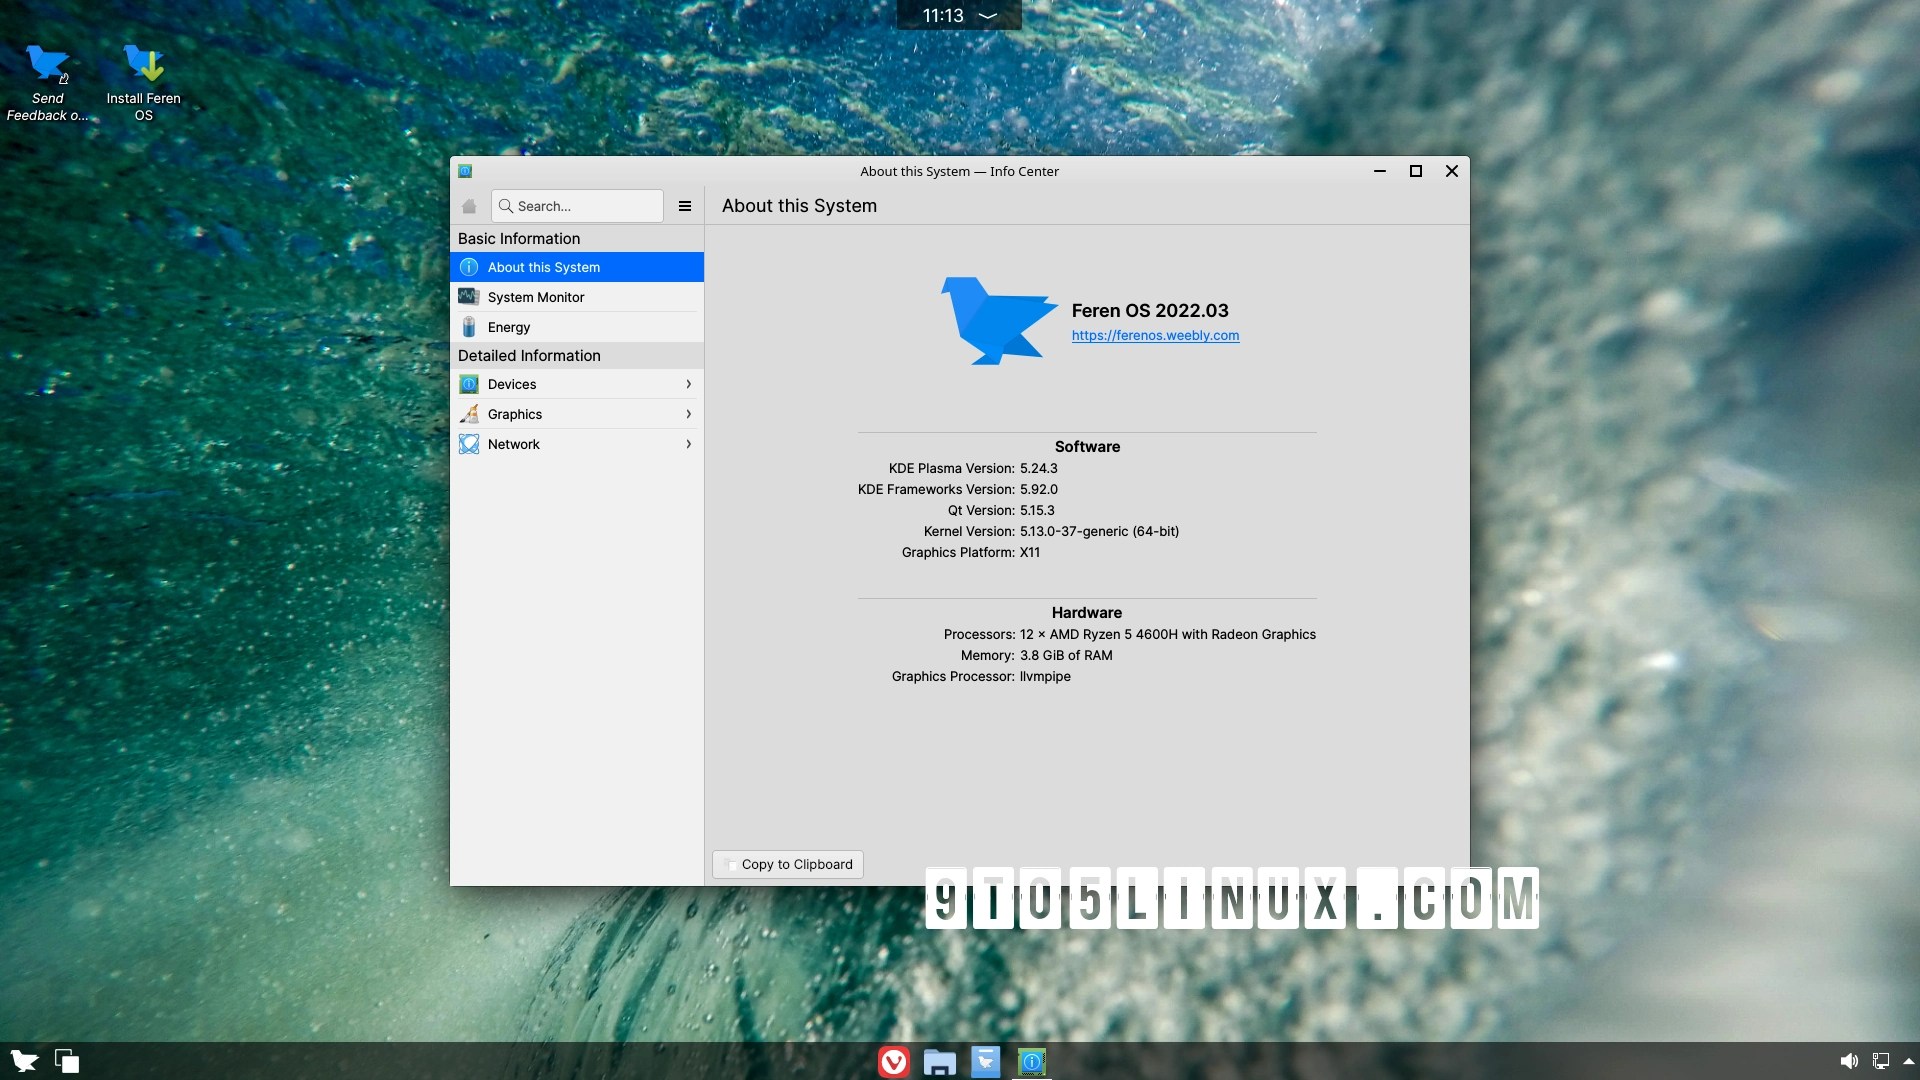Click inside the Search field
Viewport: 1920px width, 1080px height.
click(580, 206)
